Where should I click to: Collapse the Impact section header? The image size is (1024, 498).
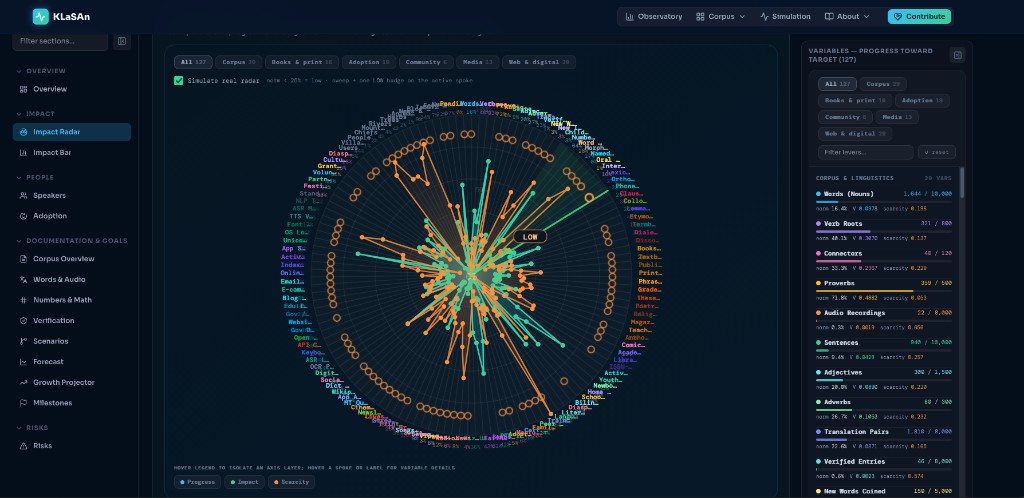click(x=40, y=114)
